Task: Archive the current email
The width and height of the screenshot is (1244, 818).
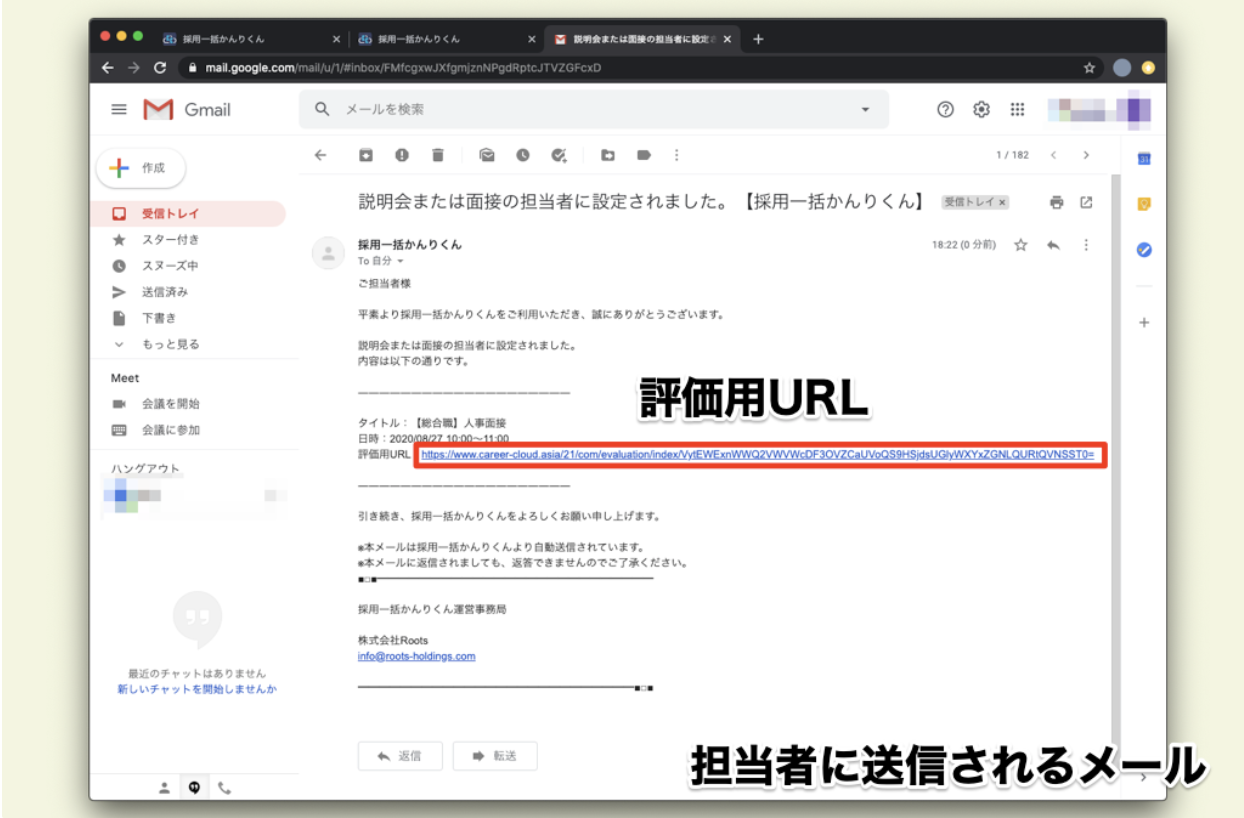Action: coord(366,155)
